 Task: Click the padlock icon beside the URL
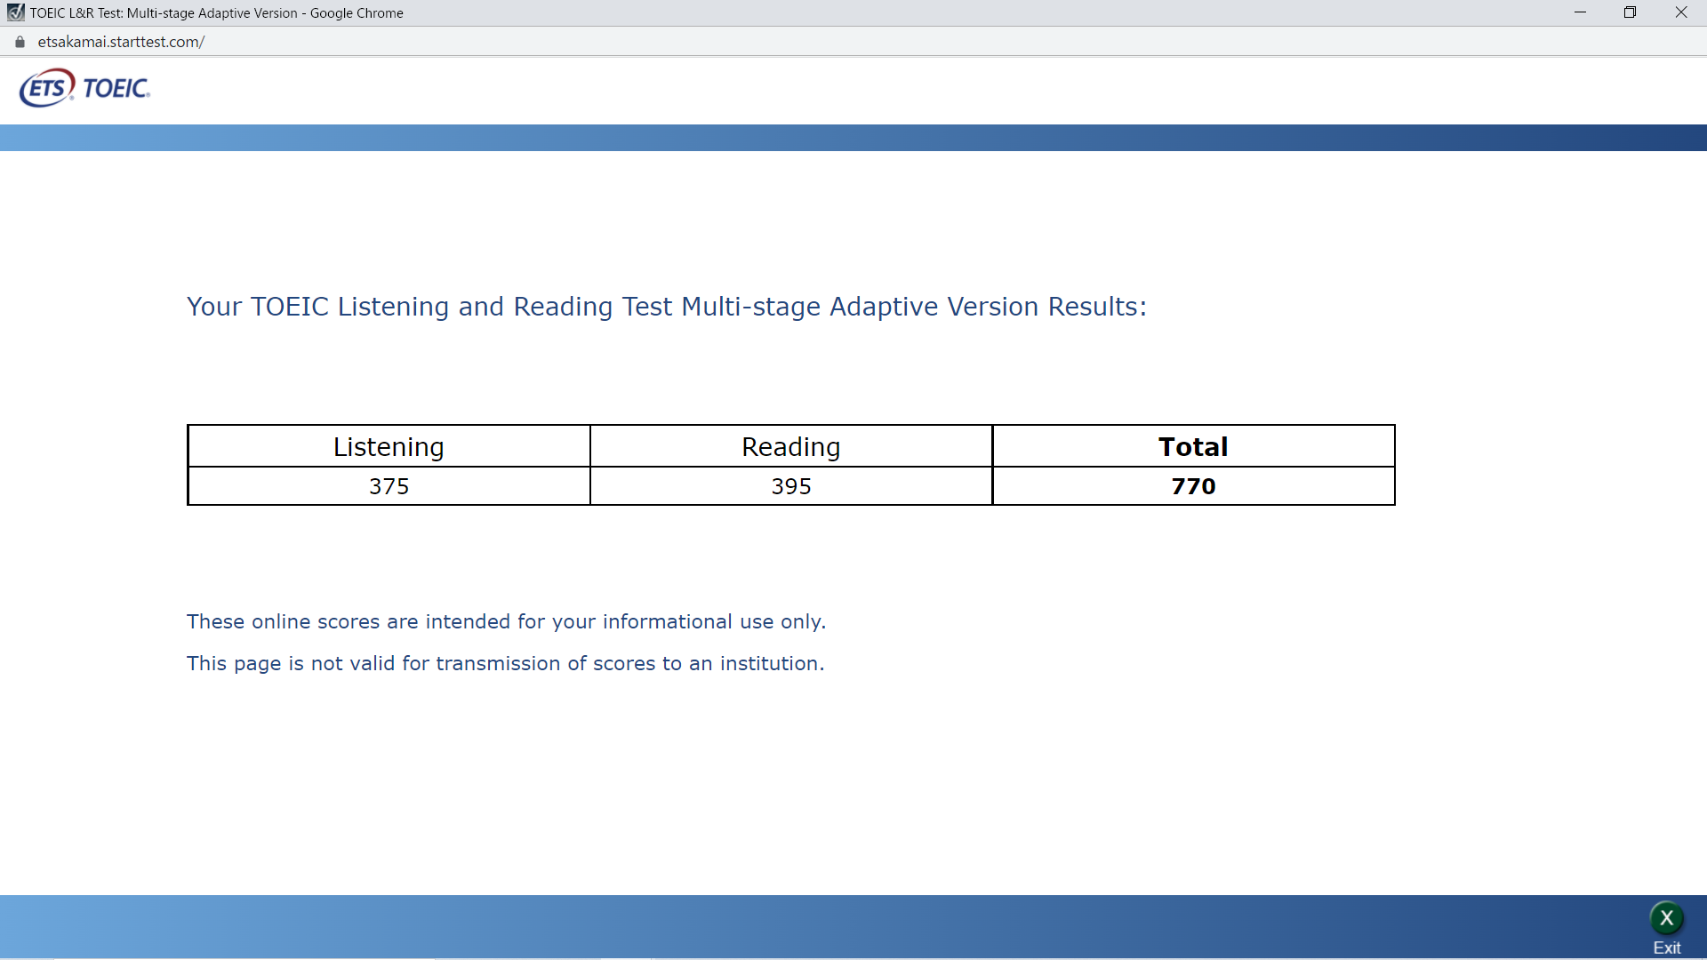click(20, 42)
